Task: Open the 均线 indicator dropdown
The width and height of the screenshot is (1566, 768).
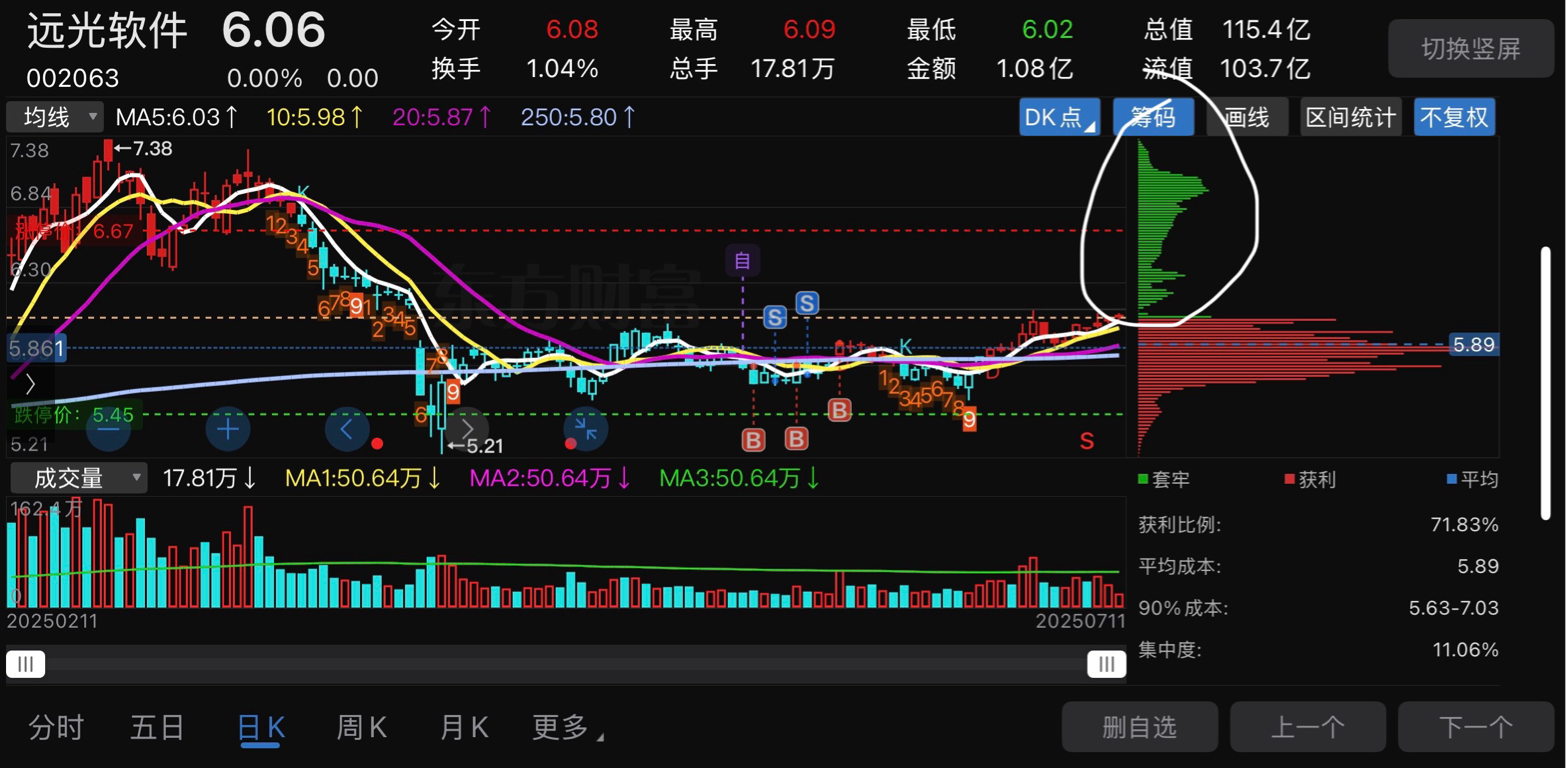Action: [55, 117]
